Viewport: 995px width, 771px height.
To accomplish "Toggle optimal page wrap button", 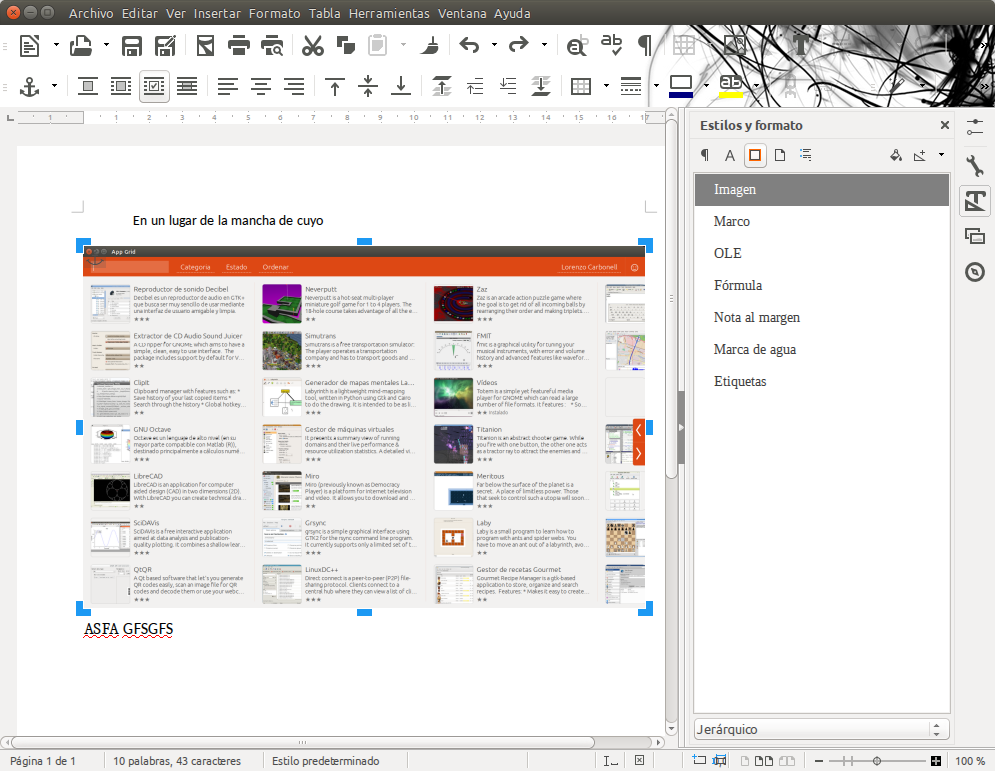I will pyautogui.click(x=154, y=86).
